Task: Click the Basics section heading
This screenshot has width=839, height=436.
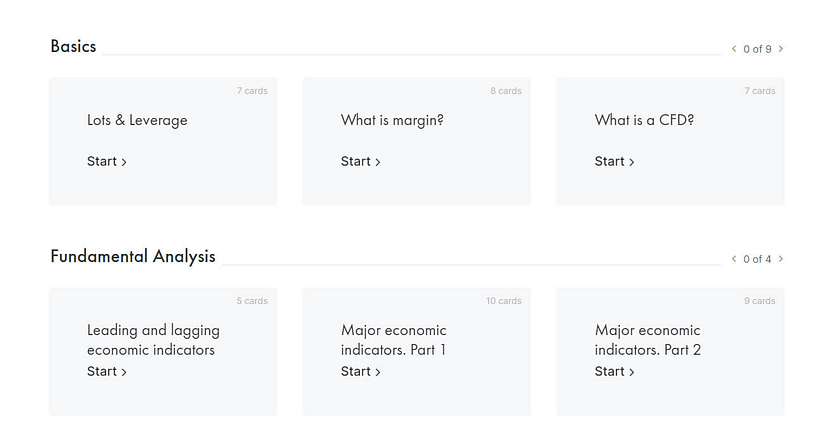Action: click(x=74, y=46)
